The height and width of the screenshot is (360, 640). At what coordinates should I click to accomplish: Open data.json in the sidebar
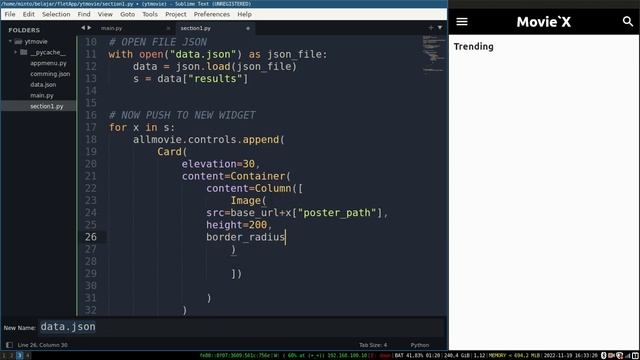43,84
